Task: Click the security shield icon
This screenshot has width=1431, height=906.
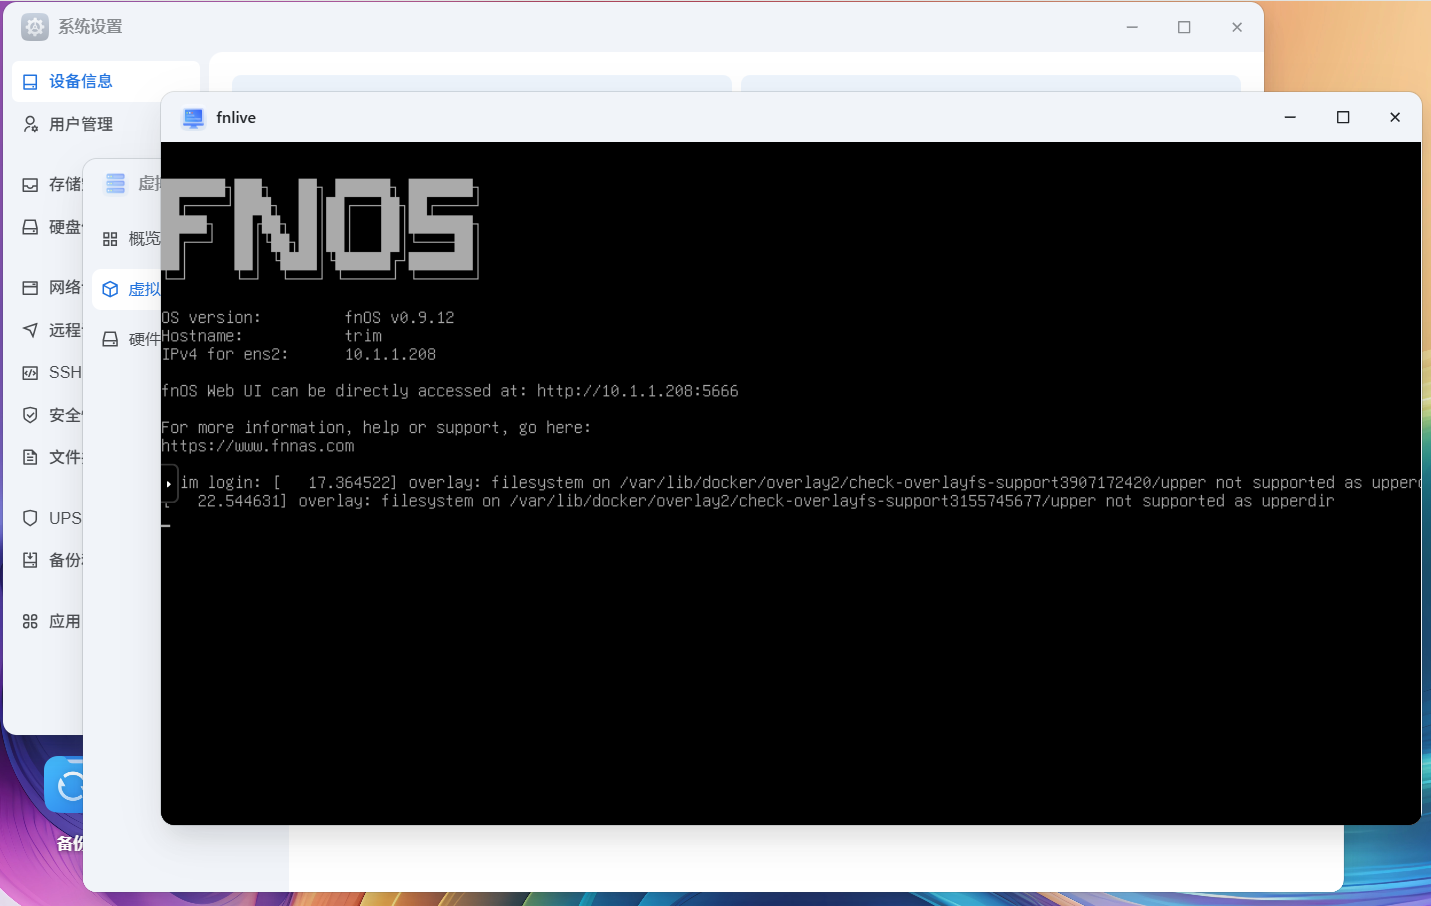Action: tap(30, 415)
